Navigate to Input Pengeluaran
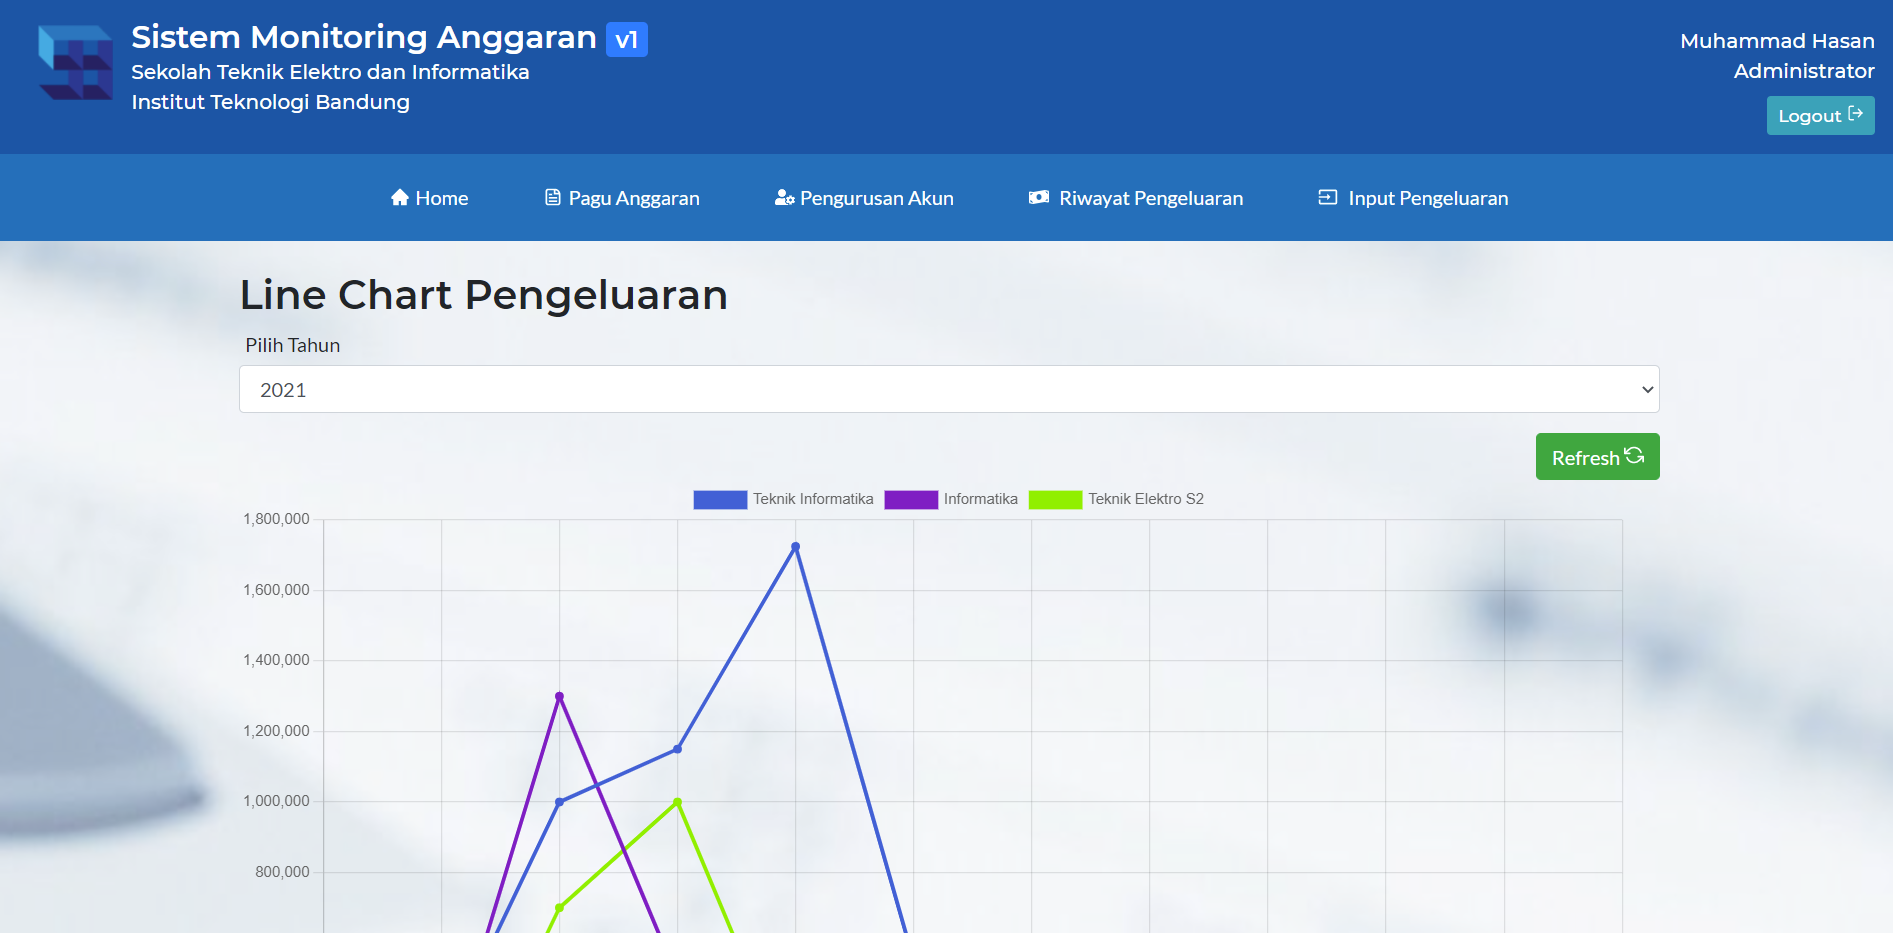Image resolution: width=1893 pixels, height=933 pixels. [x=1413, y=198]
